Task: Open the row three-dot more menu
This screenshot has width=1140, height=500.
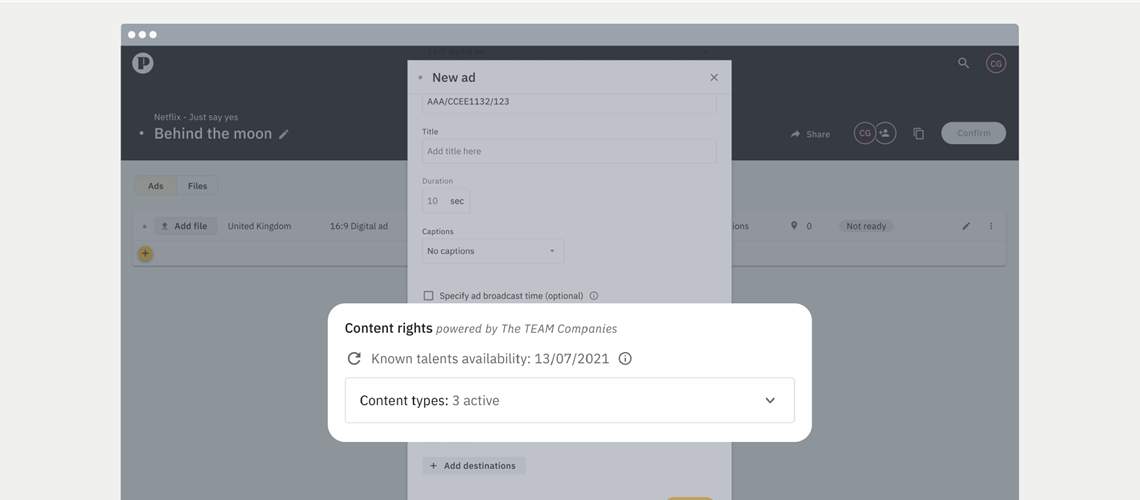Action: [x=991, y=226]
